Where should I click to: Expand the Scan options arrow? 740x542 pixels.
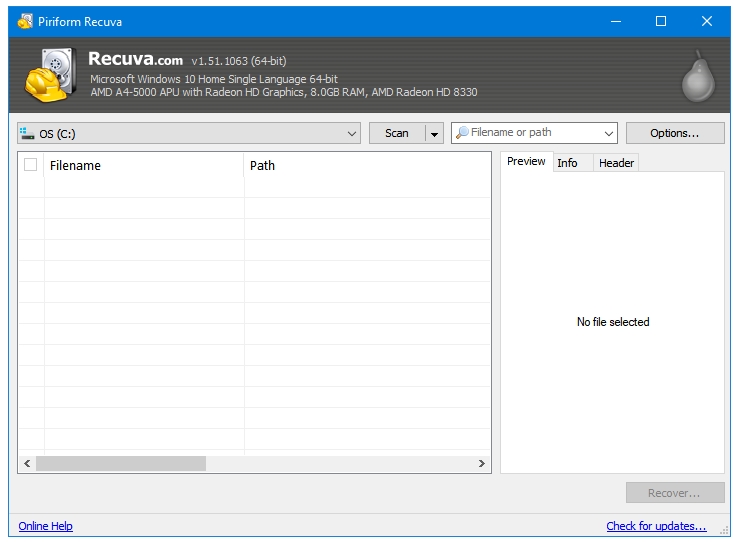click(x=434, y=134)
